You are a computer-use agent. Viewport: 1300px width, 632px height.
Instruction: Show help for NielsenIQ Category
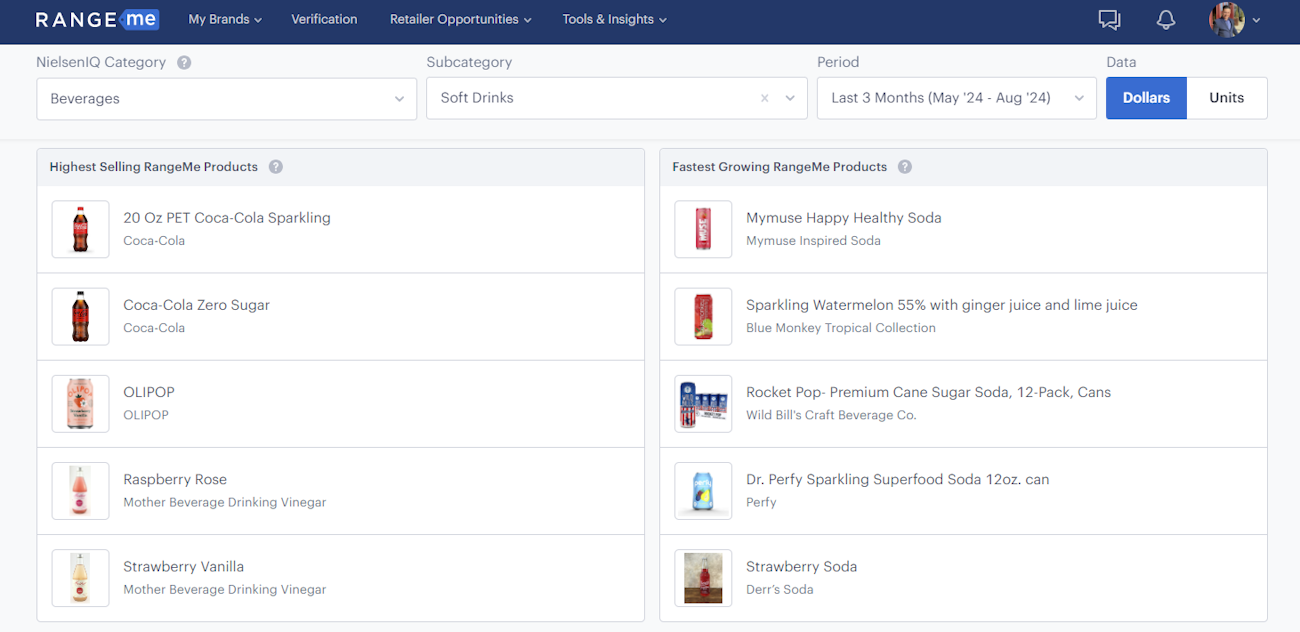coord(184,62)
